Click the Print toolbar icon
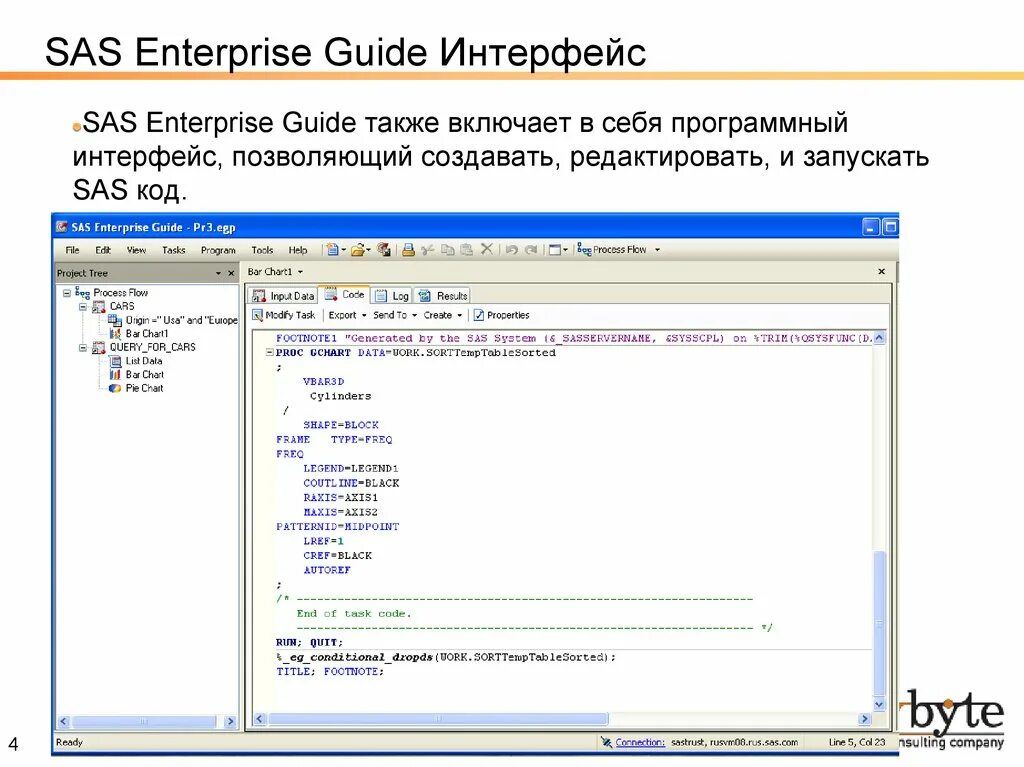 (x=408, y=250)
